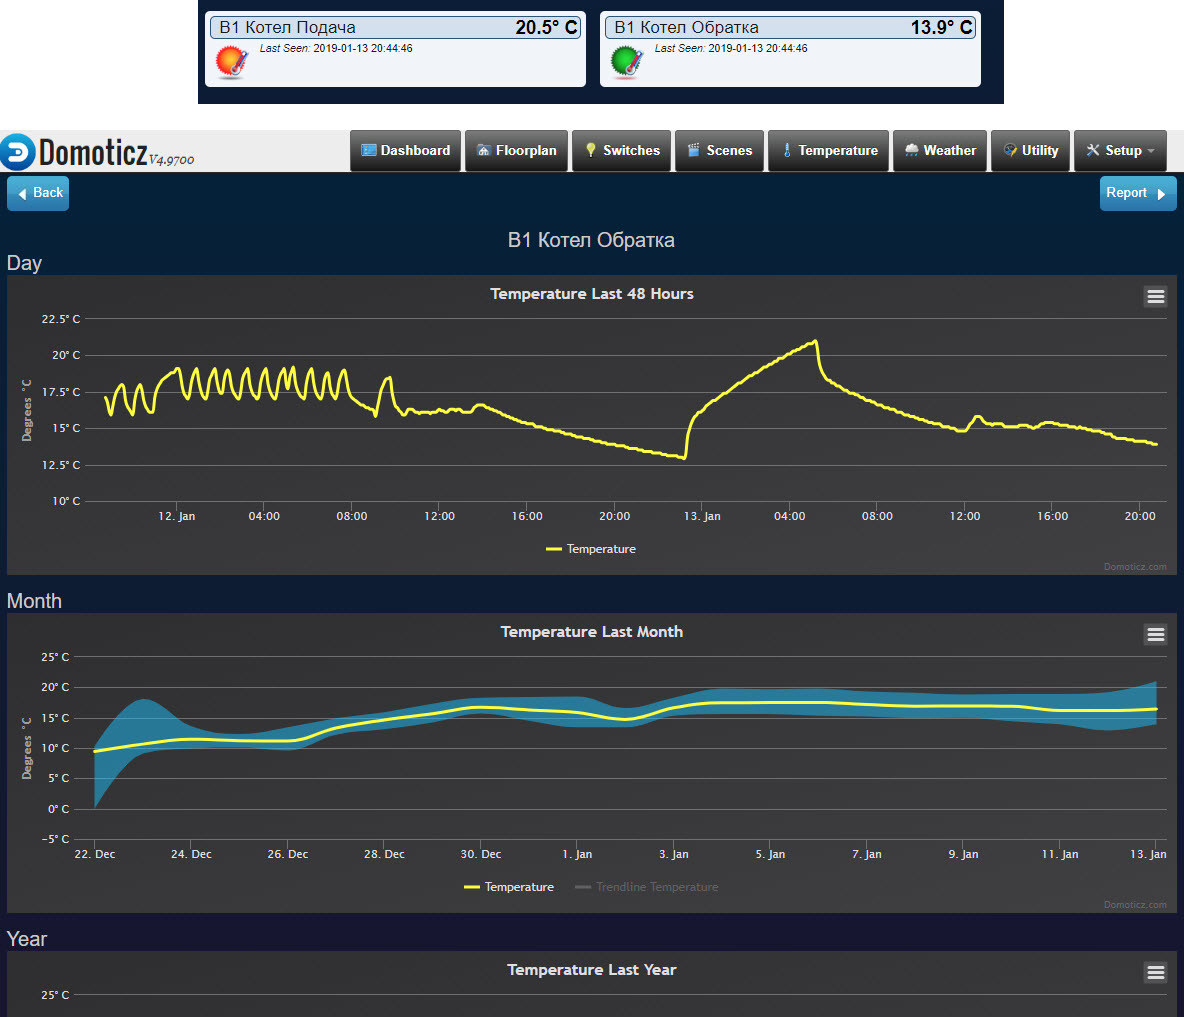Open the Last Year chart hamburger menu
The height and width of the screenshot is (1017, 1184).
coord(1155,972)
